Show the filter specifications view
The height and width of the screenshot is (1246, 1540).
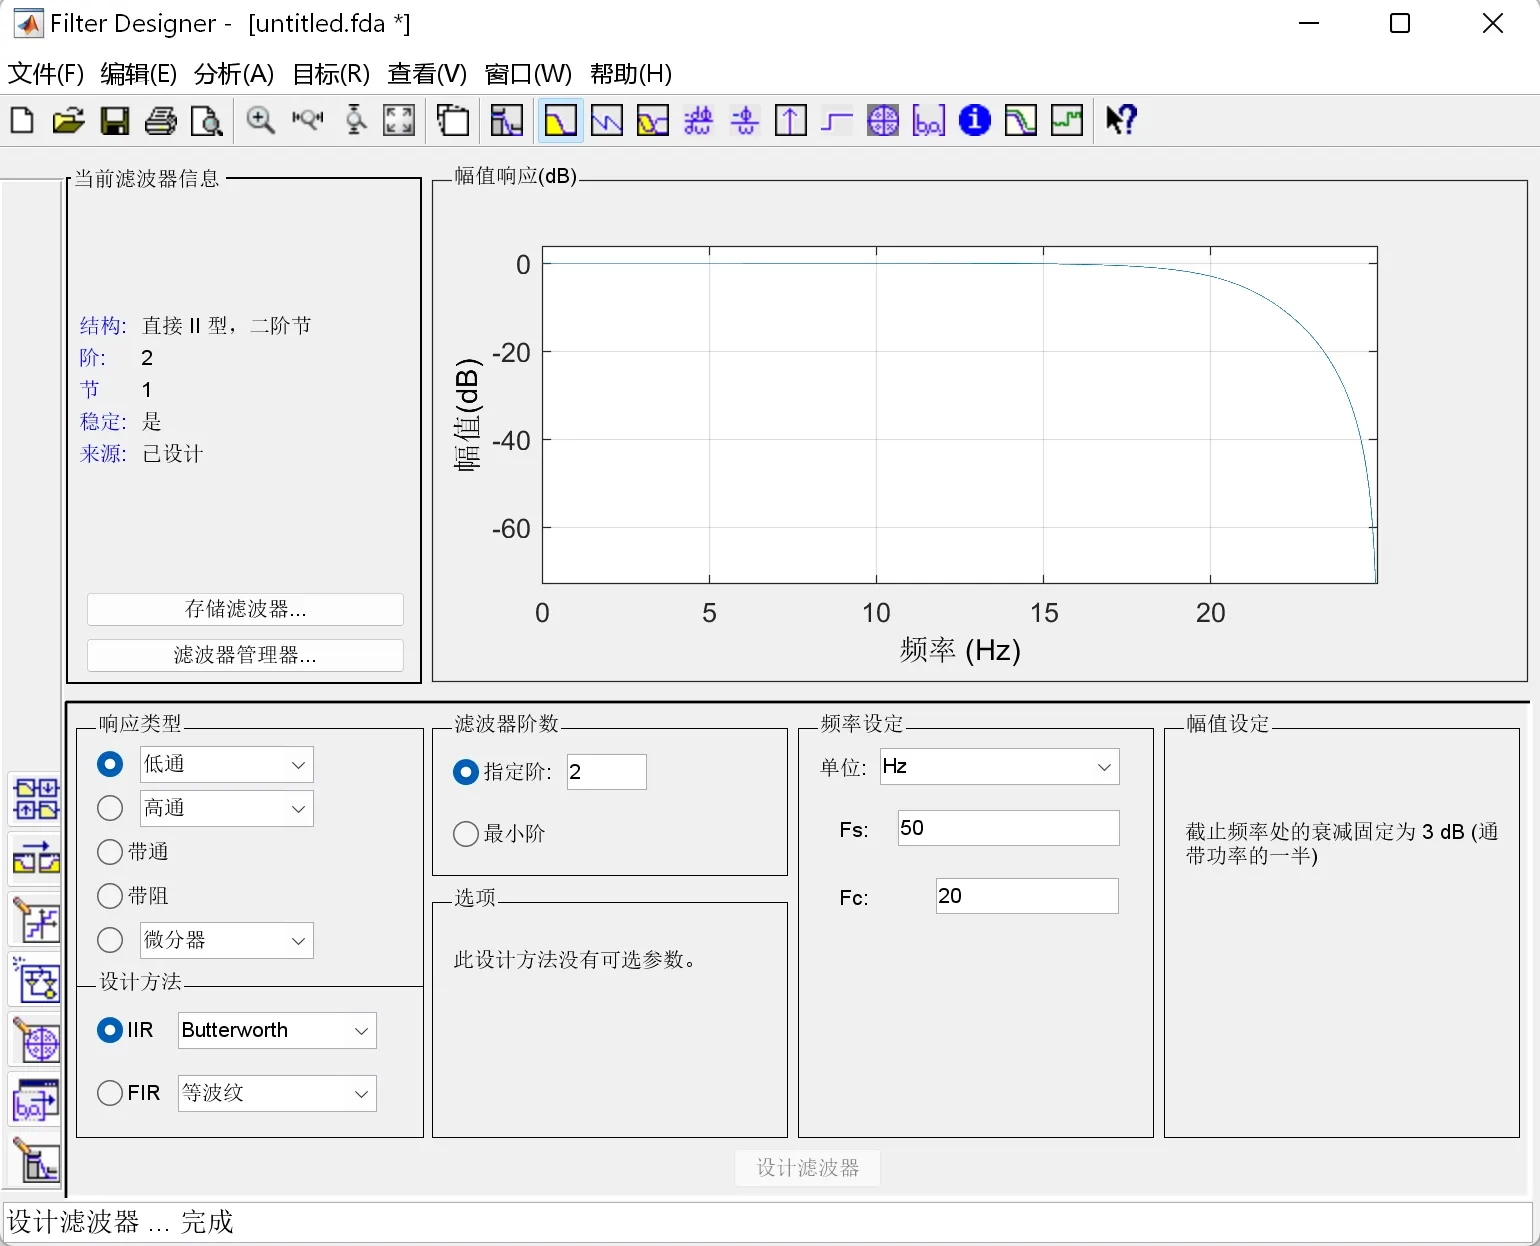pos(507,121)
